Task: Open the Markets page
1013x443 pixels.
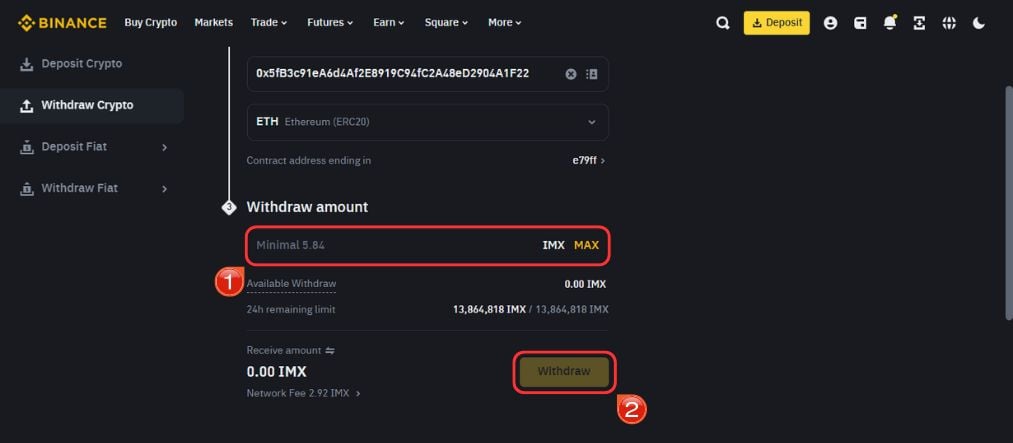Action: tap(214, 23)
